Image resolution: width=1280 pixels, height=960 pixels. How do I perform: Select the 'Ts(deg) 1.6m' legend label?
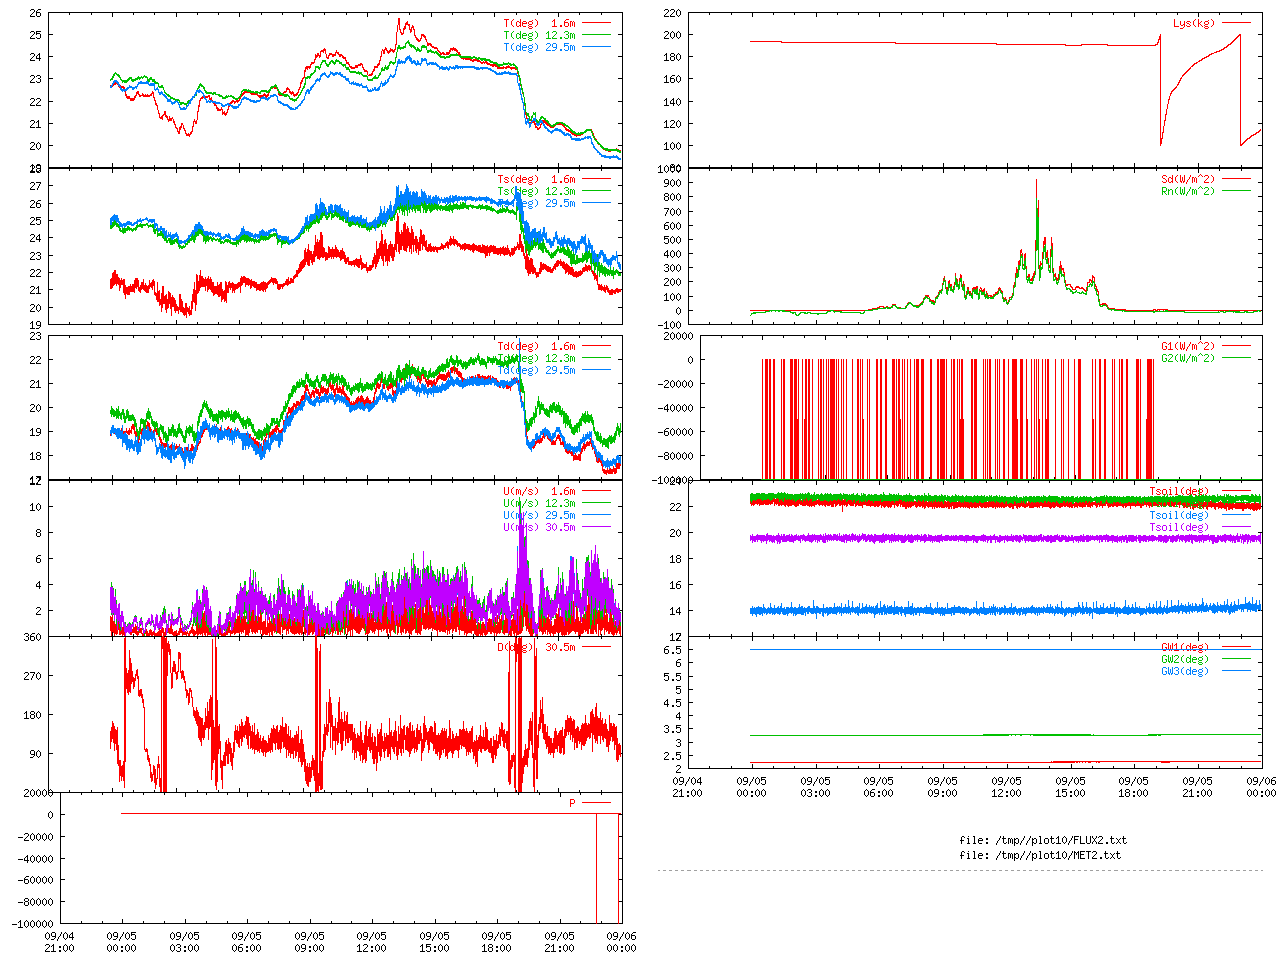536,180
